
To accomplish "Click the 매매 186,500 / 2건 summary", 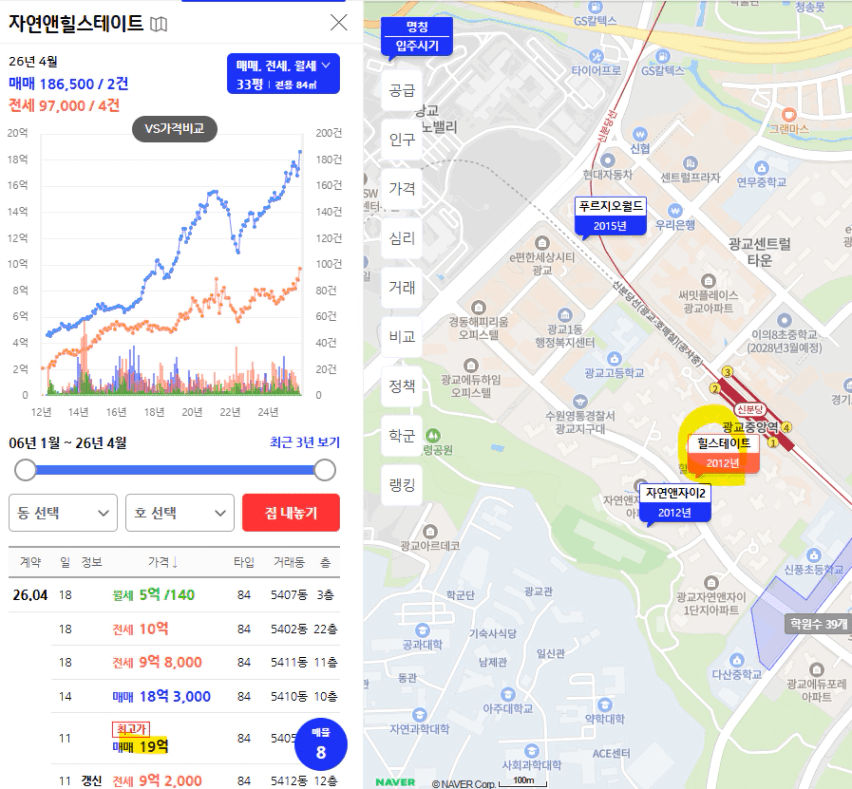I will coord(68,84).
